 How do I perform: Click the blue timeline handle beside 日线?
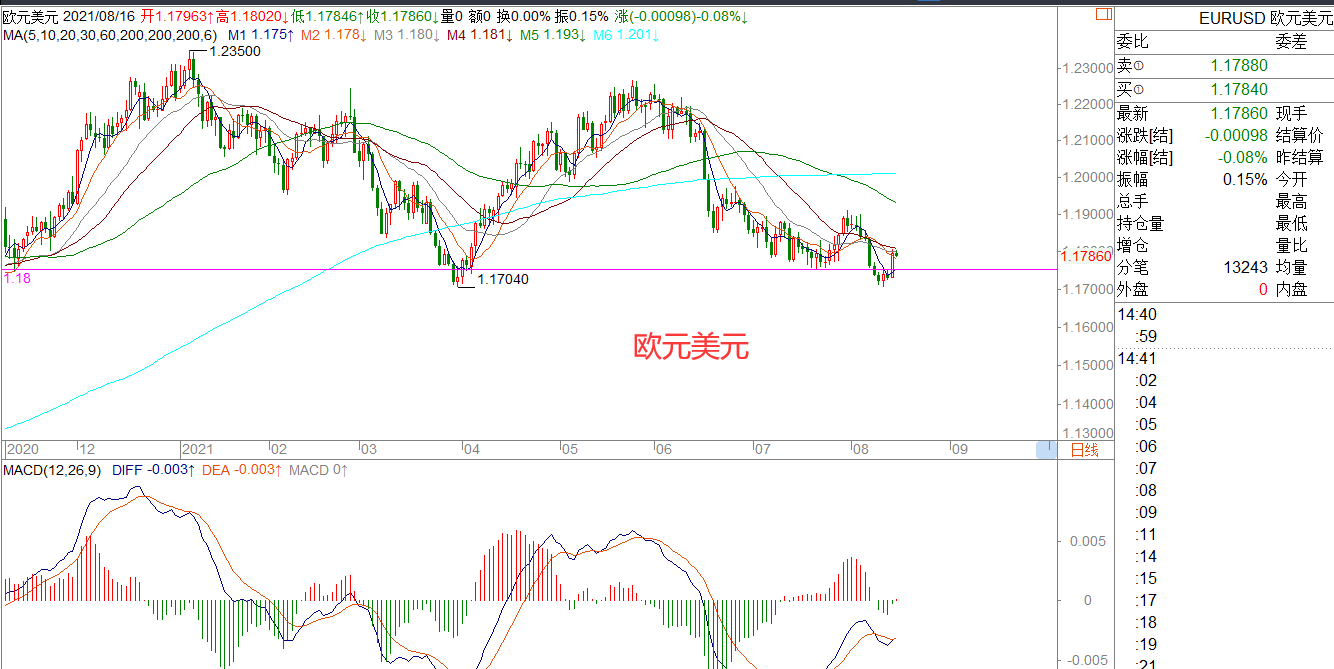1046,450
